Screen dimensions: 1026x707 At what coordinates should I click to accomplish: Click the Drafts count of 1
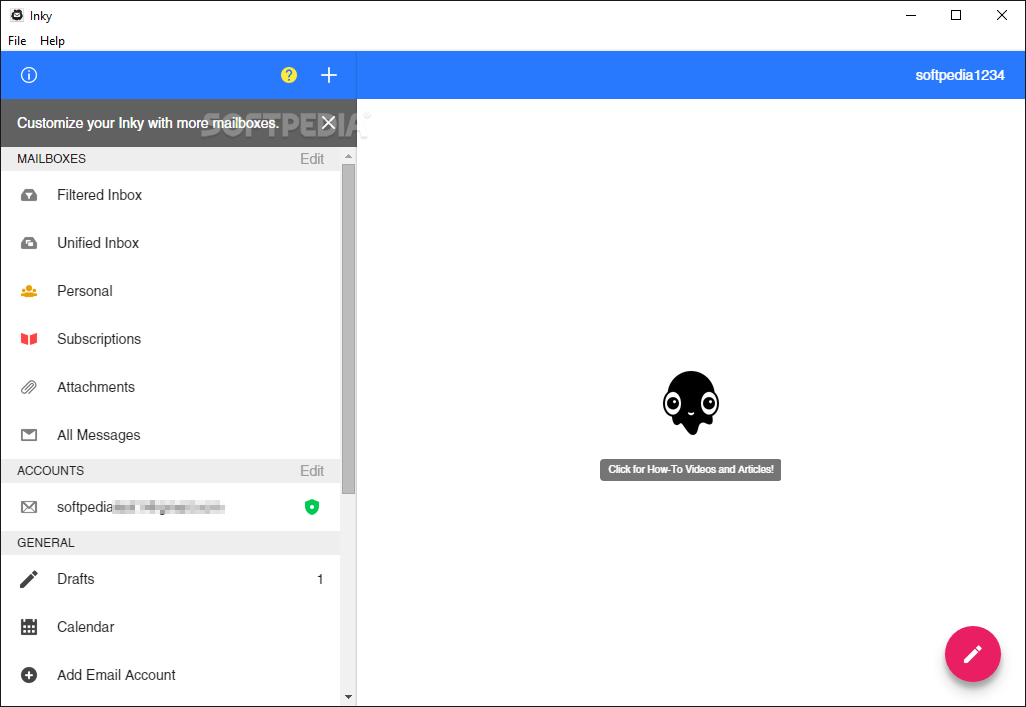click(x=320, y=579)
